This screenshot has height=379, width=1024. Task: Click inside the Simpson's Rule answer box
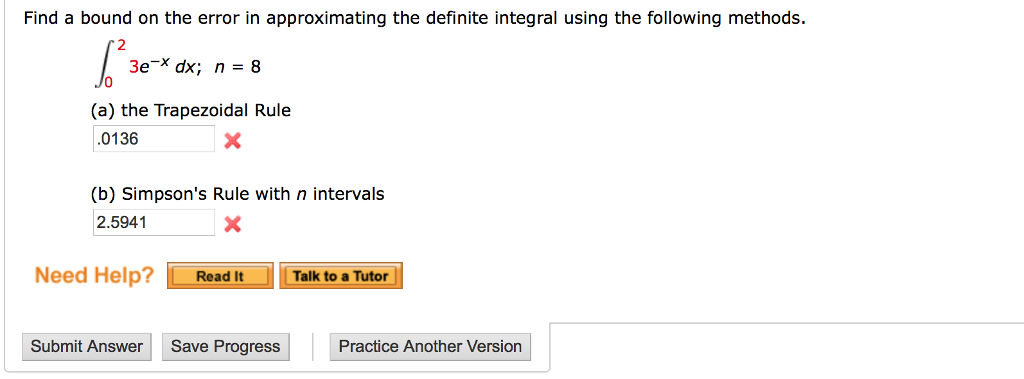coord(153,223)
